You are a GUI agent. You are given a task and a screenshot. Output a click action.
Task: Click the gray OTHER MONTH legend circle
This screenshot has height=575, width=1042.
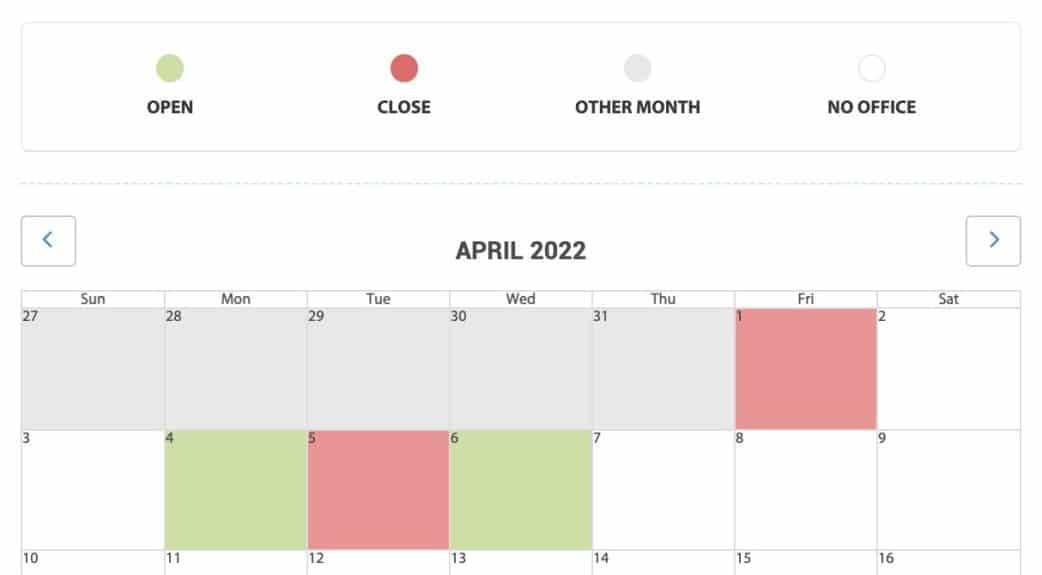click(638, 69)
